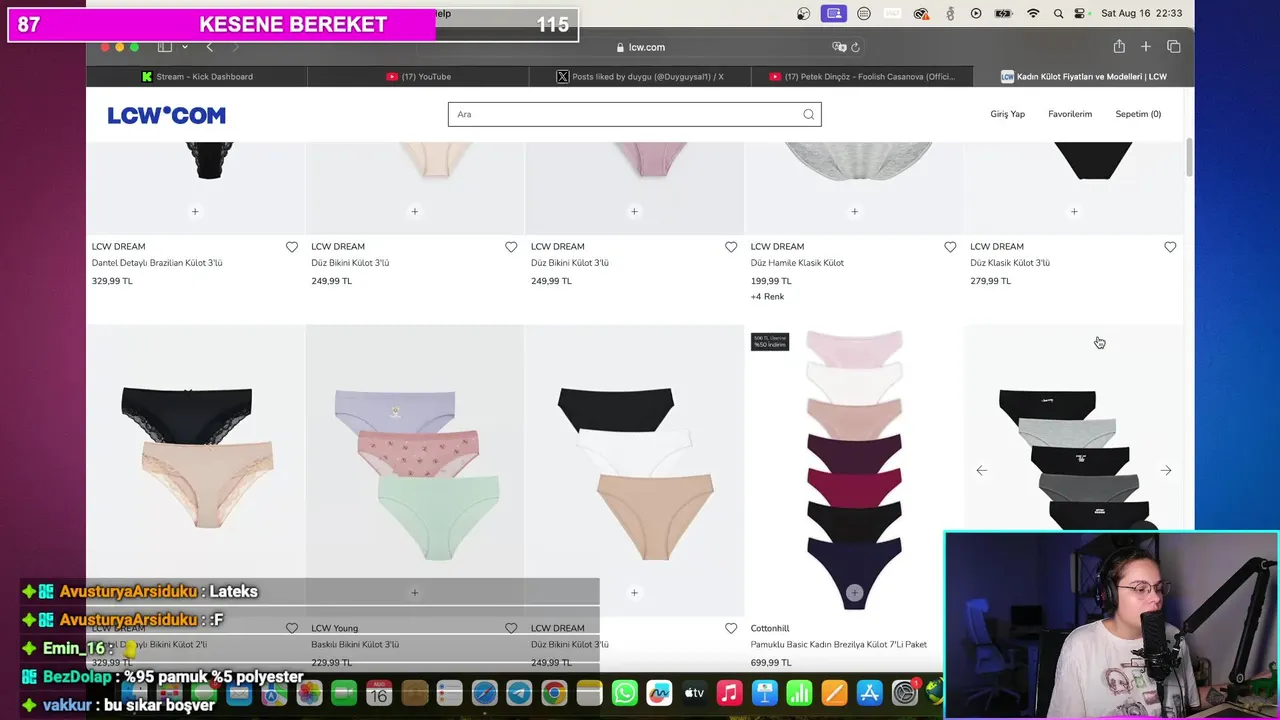Image resolution: width=1280 pixels, height=720 pixels.
Task: Click the Wi-Fi icon in menu bar
Action: (1033, 13)
